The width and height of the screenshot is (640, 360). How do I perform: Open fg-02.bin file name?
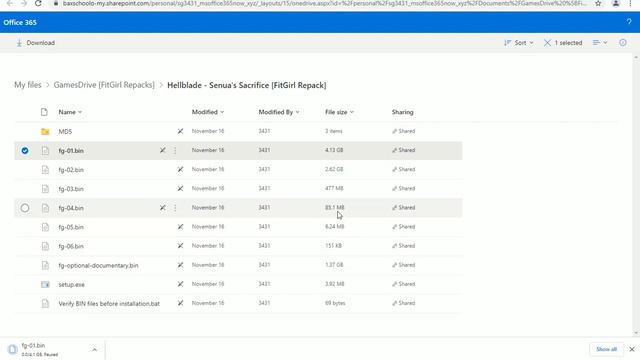[71, 170]
